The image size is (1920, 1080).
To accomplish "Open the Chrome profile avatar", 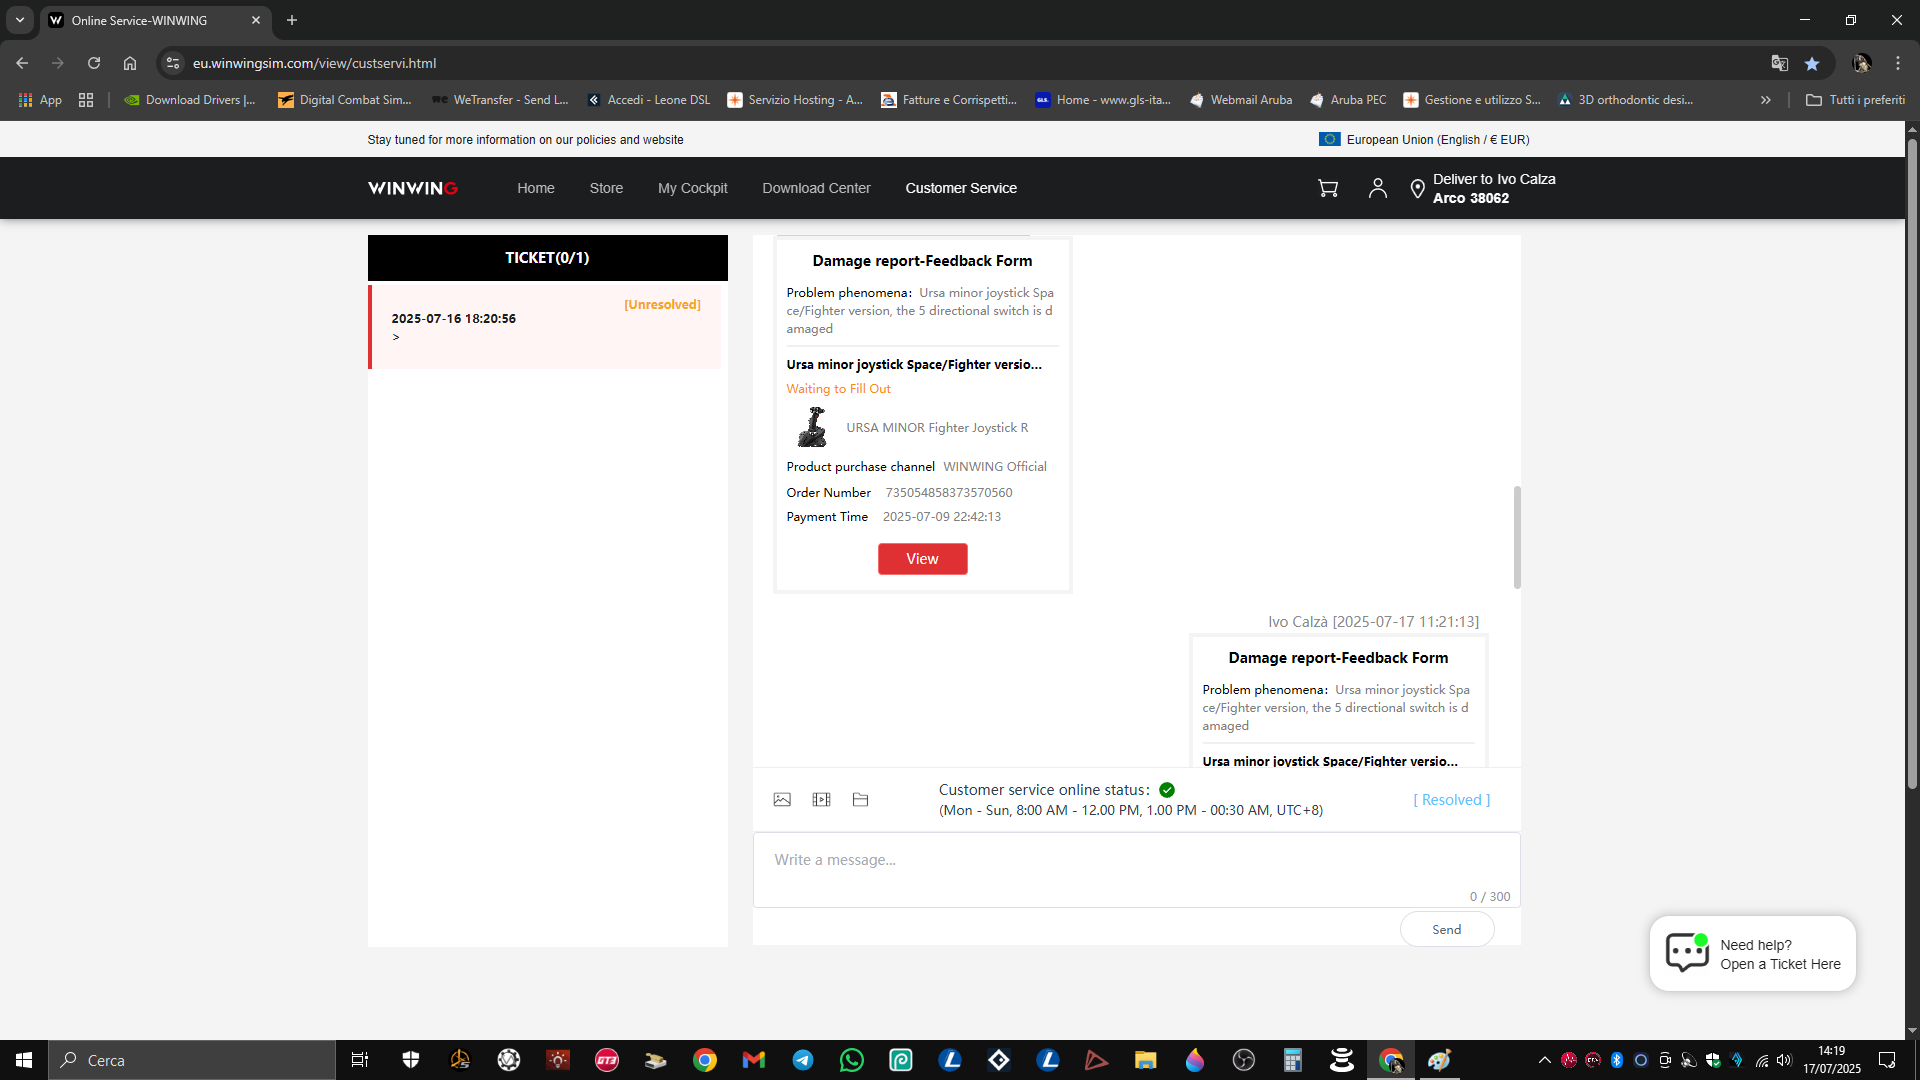I will [1862, 63].
